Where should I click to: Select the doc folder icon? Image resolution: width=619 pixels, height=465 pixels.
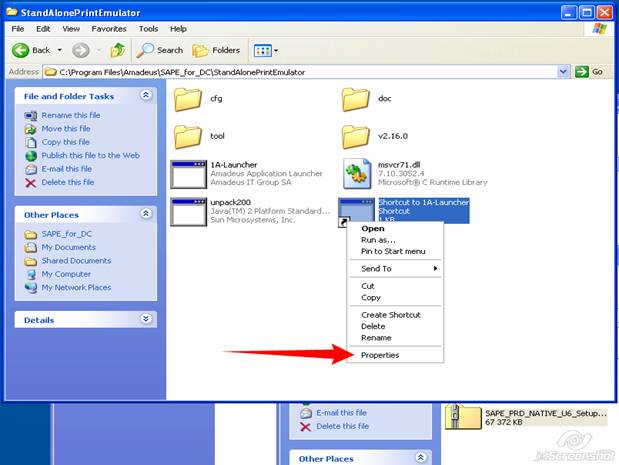click(356, 99)
